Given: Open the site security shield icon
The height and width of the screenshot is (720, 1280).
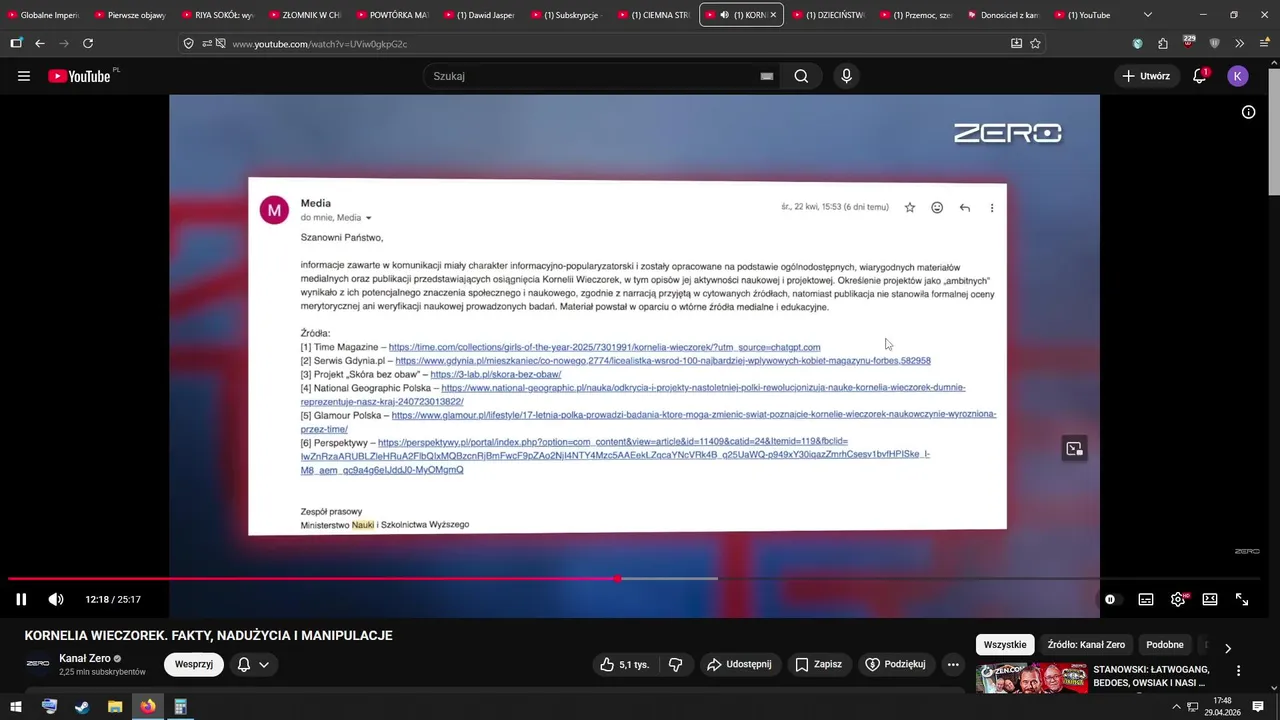Looking at the screenshot, I should pos(188,43).
